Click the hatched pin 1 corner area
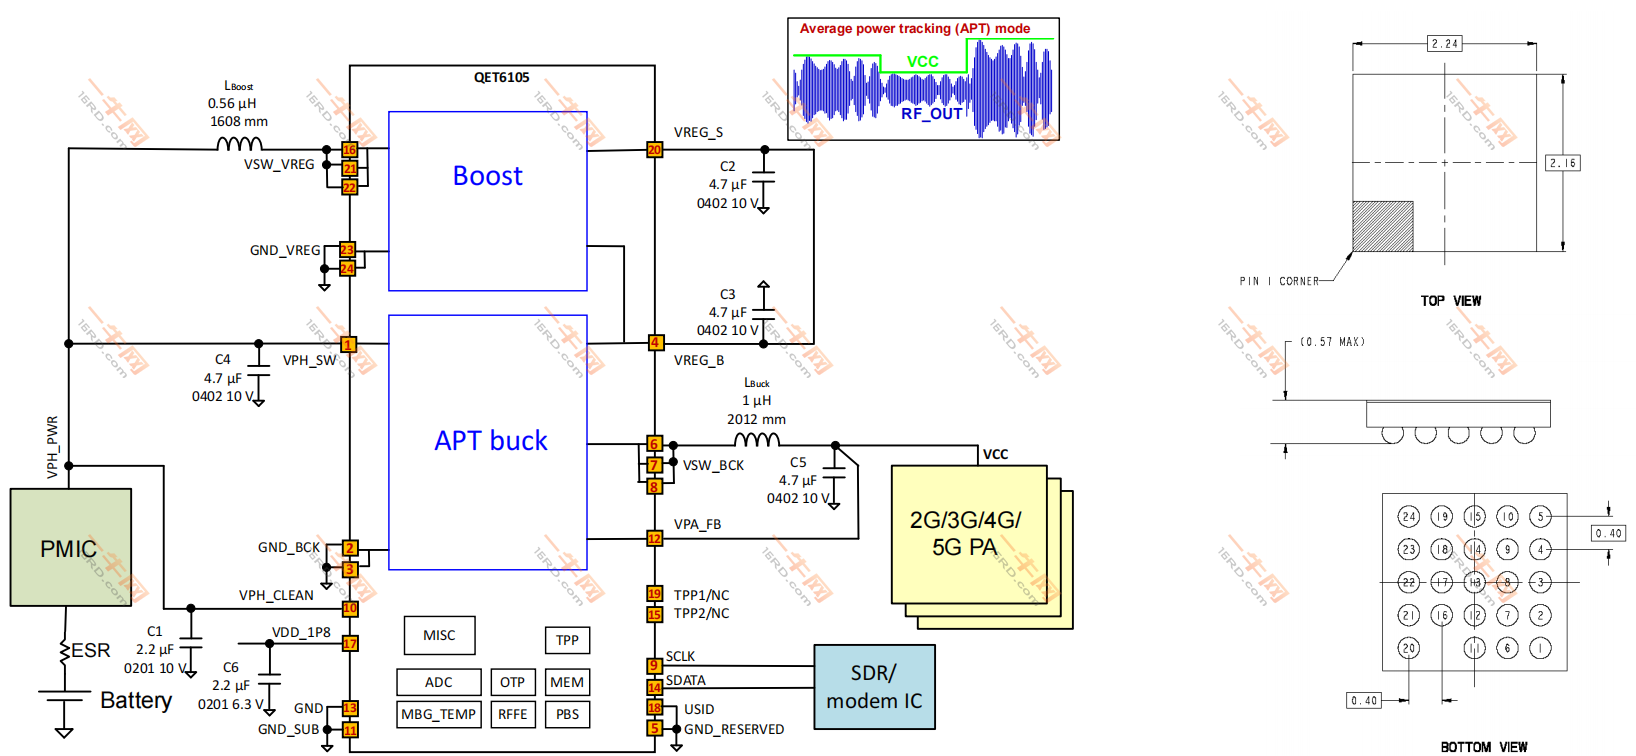This screenshot has height=756, width=1636. point(1382,226)
